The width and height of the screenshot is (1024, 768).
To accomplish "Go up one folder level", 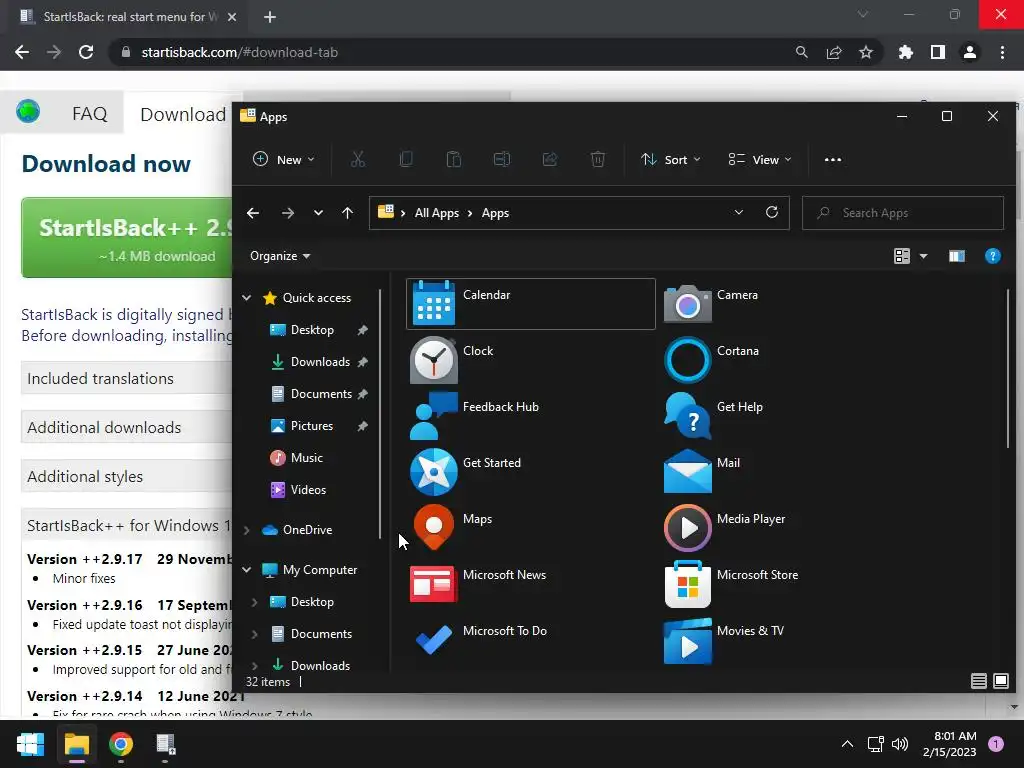I will (347, 212).
